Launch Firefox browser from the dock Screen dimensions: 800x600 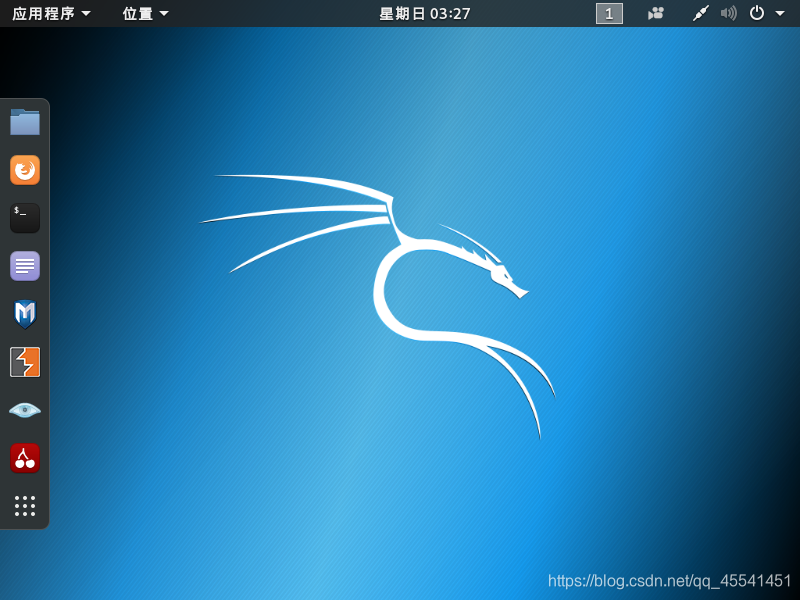[x=25, y=170]
